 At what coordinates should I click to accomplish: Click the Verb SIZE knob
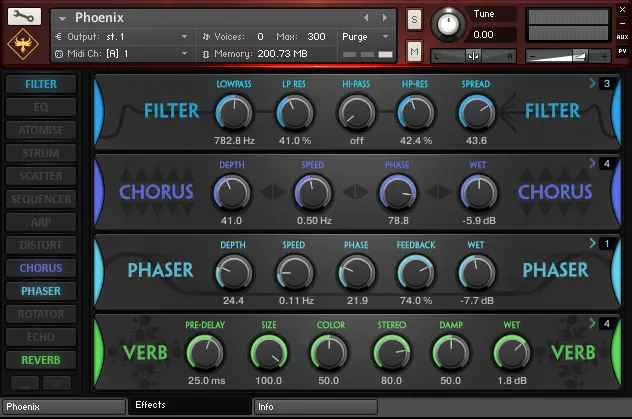coord(269,353)
